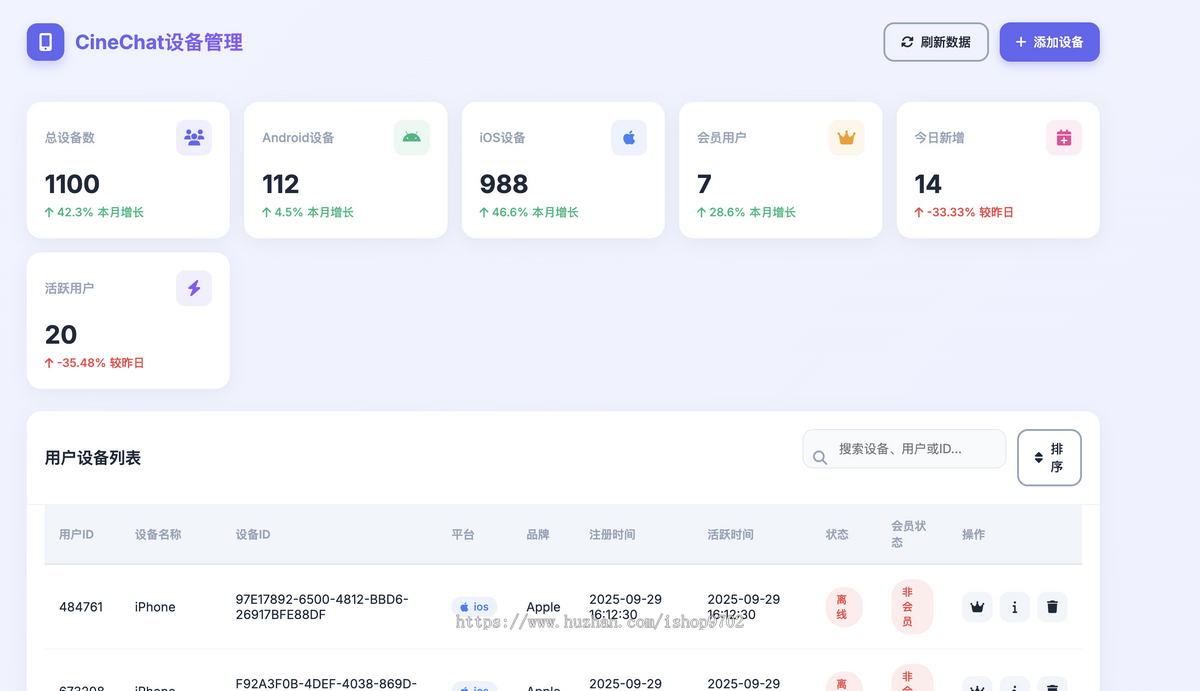This screenshot has height=691, width=1200.
Task: Click the 用户设备列表 heading
Action: pos(93,458)
